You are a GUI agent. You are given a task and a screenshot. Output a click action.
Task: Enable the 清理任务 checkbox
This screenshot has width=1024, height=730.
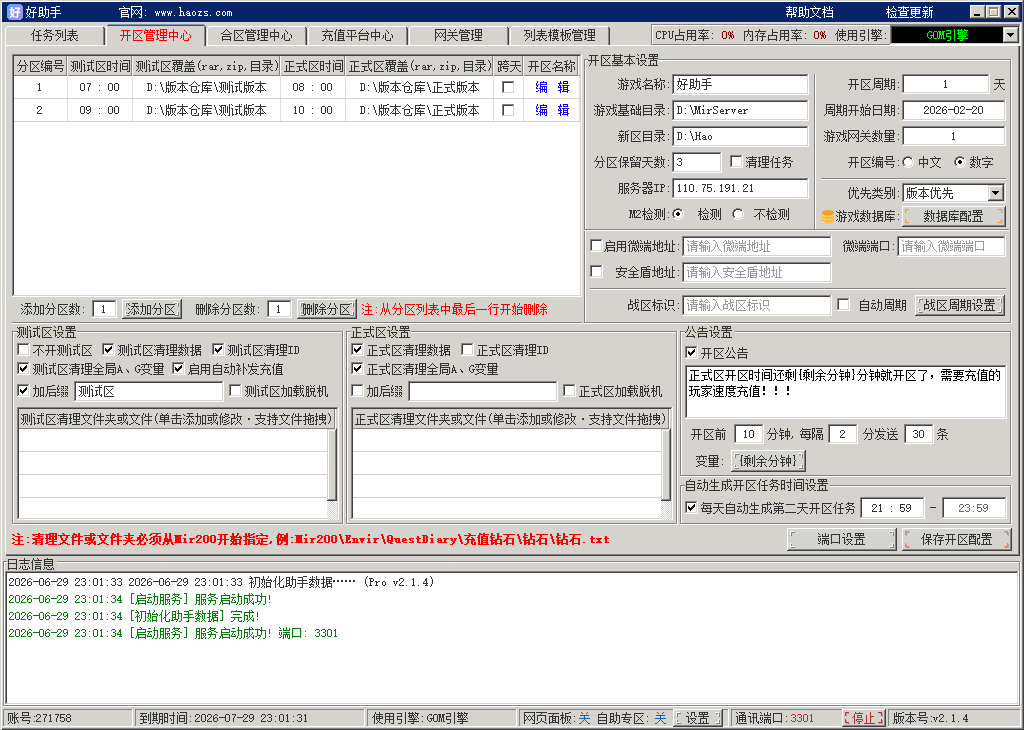tap(736, 161)
